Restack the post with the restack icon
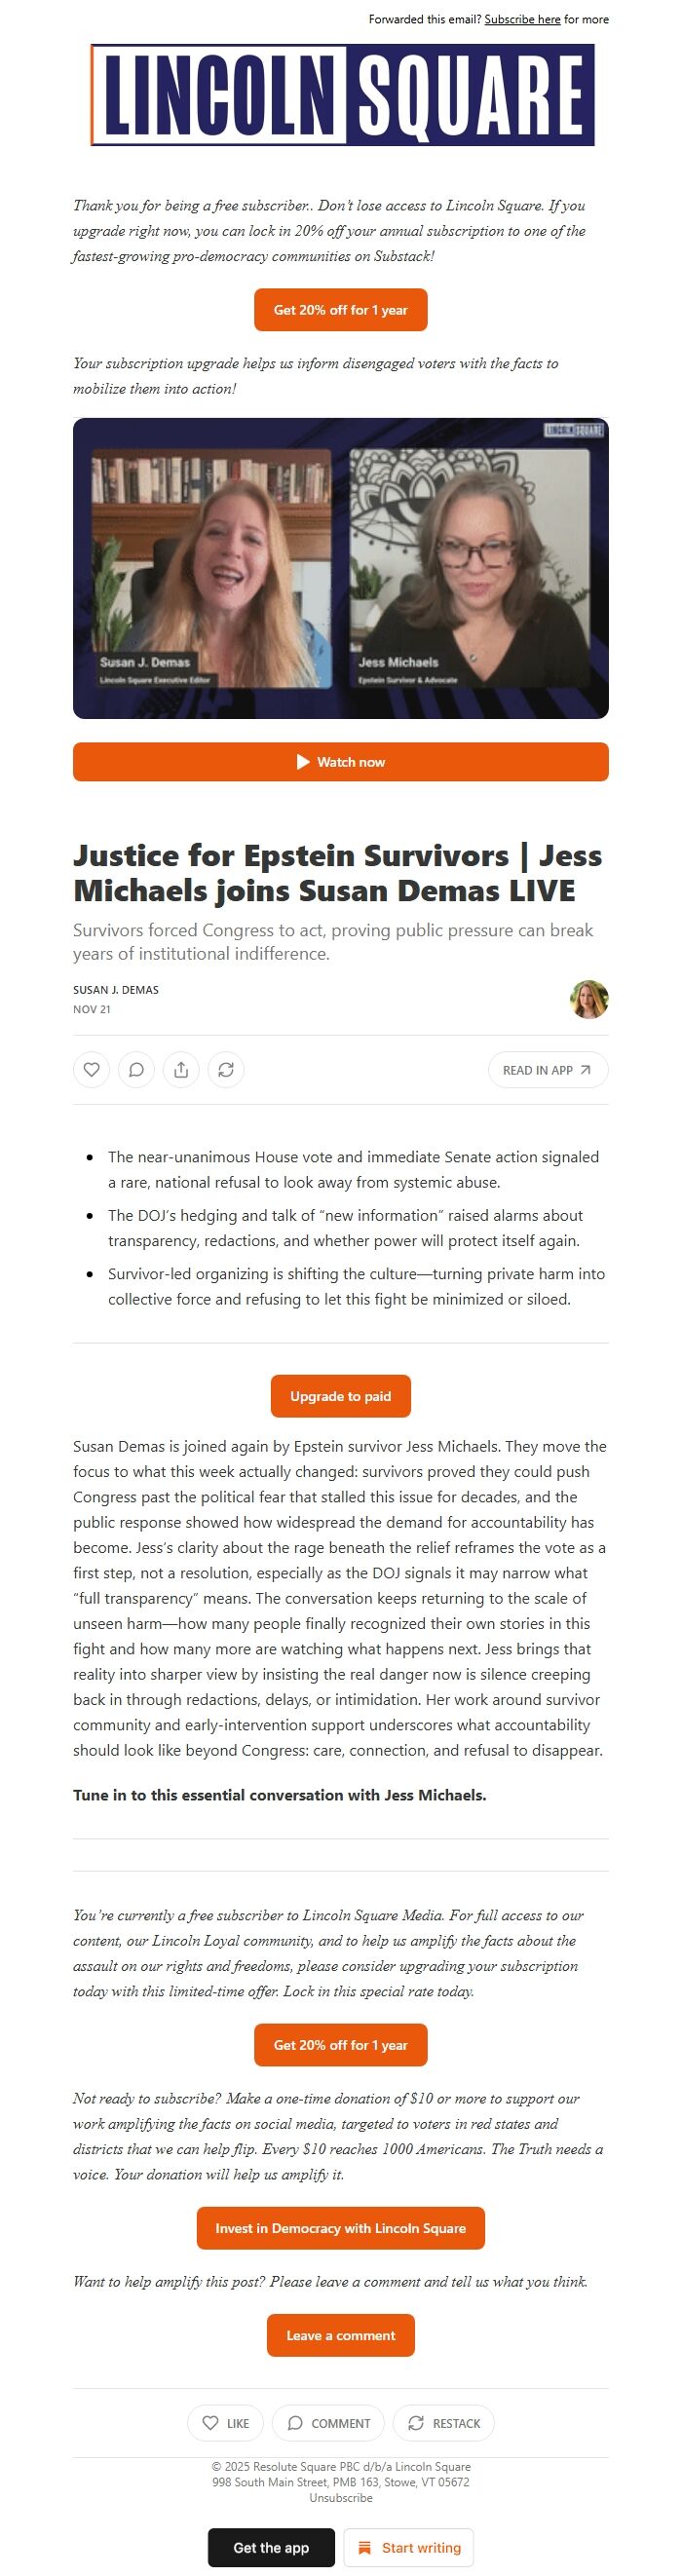The width and height of the screenshot is (682, 2576). 227,1069
